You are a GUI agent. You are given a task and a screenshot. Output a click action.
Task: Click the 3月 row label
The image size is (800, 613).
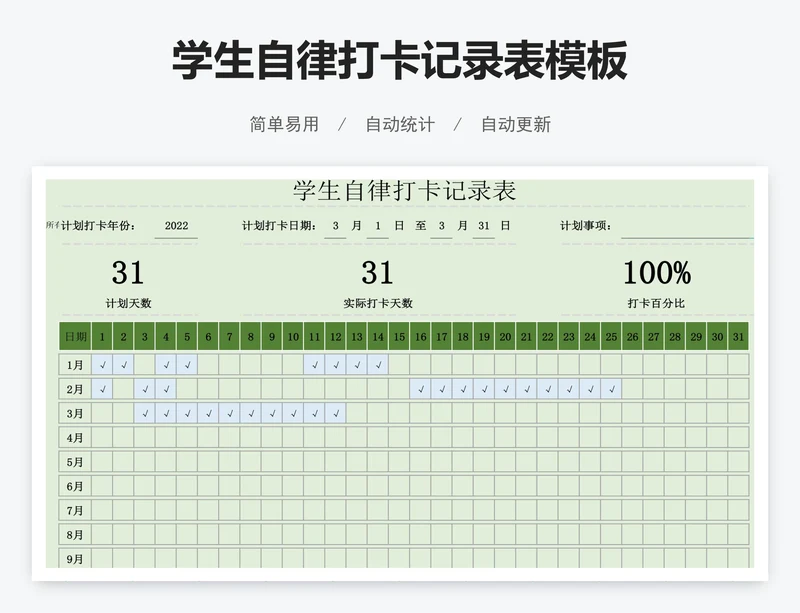tap(75, 413)
